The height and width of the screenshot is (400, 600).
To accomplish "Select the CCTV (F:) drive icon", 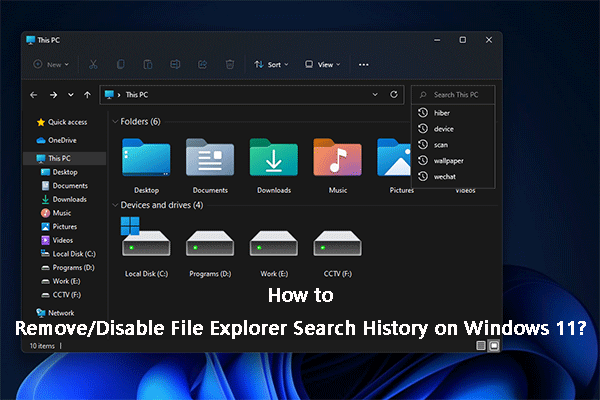I will (x=338, y=243).
